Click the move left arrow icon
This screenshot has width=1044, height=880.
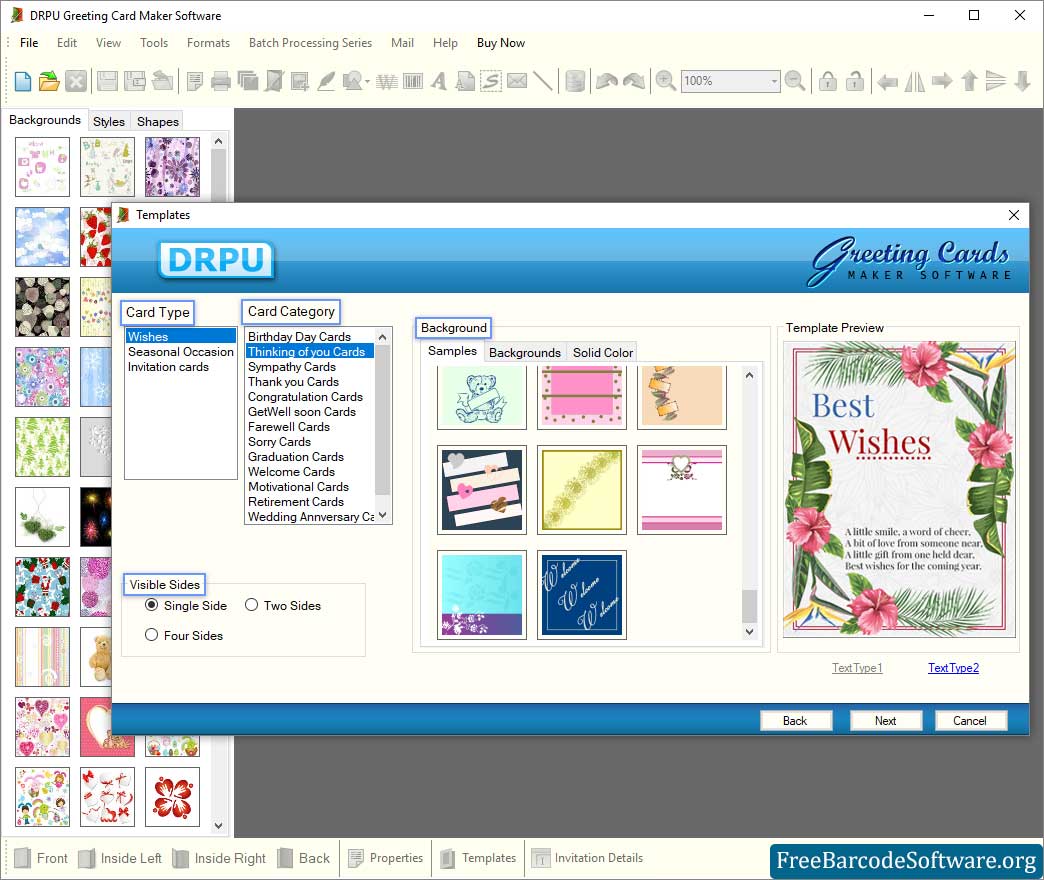pos(887,82)
